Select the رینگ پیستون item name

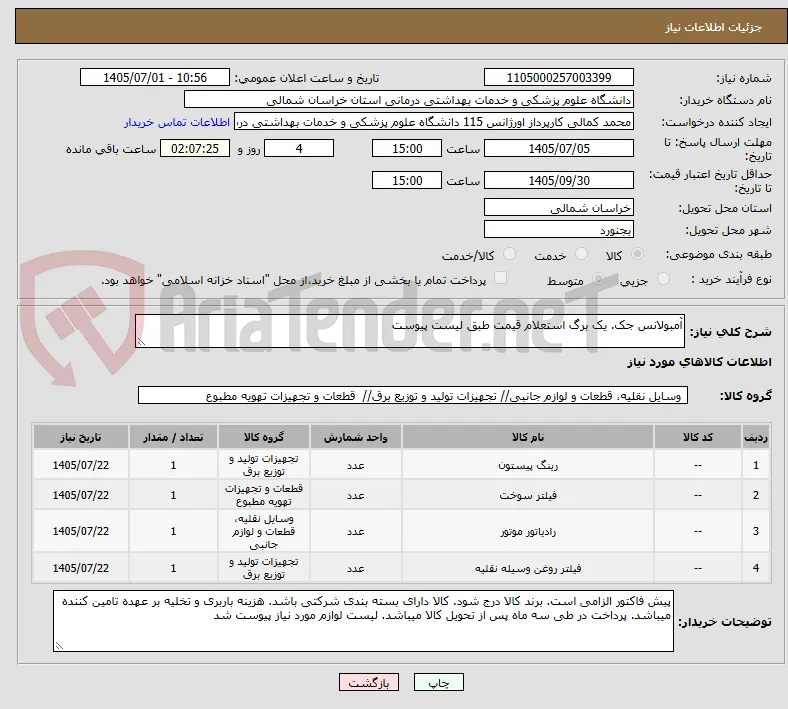[x=528, y=465]
